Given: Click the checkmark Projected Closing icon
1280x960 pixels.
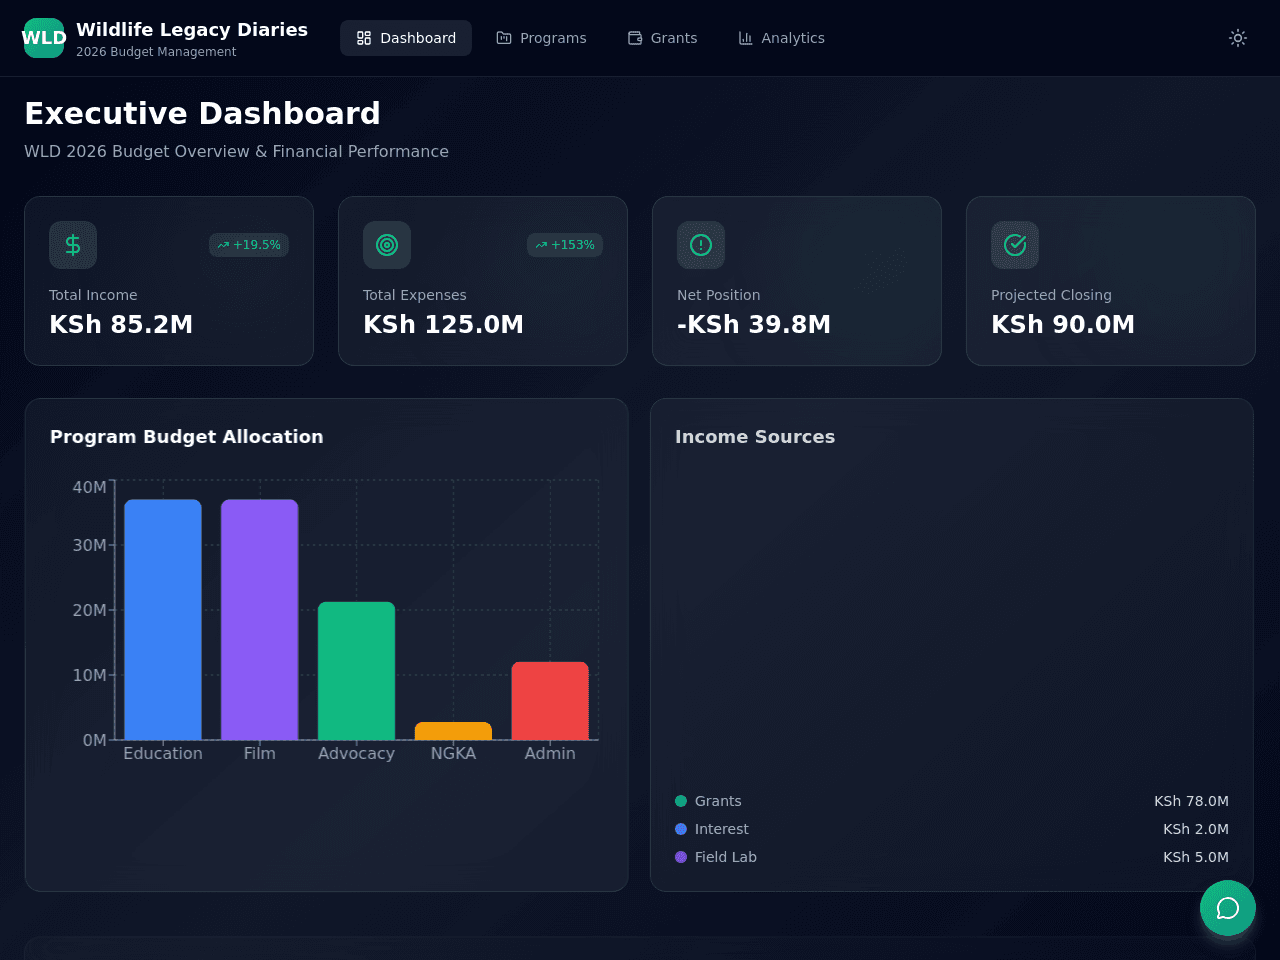Looking at the screenshot, I should pyautogui.click(x=1015, y=245).
